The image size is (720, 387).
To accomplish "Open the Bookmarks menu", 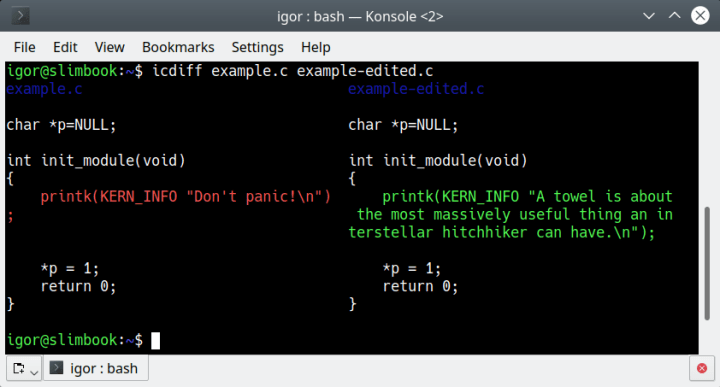I will point(178,47).
